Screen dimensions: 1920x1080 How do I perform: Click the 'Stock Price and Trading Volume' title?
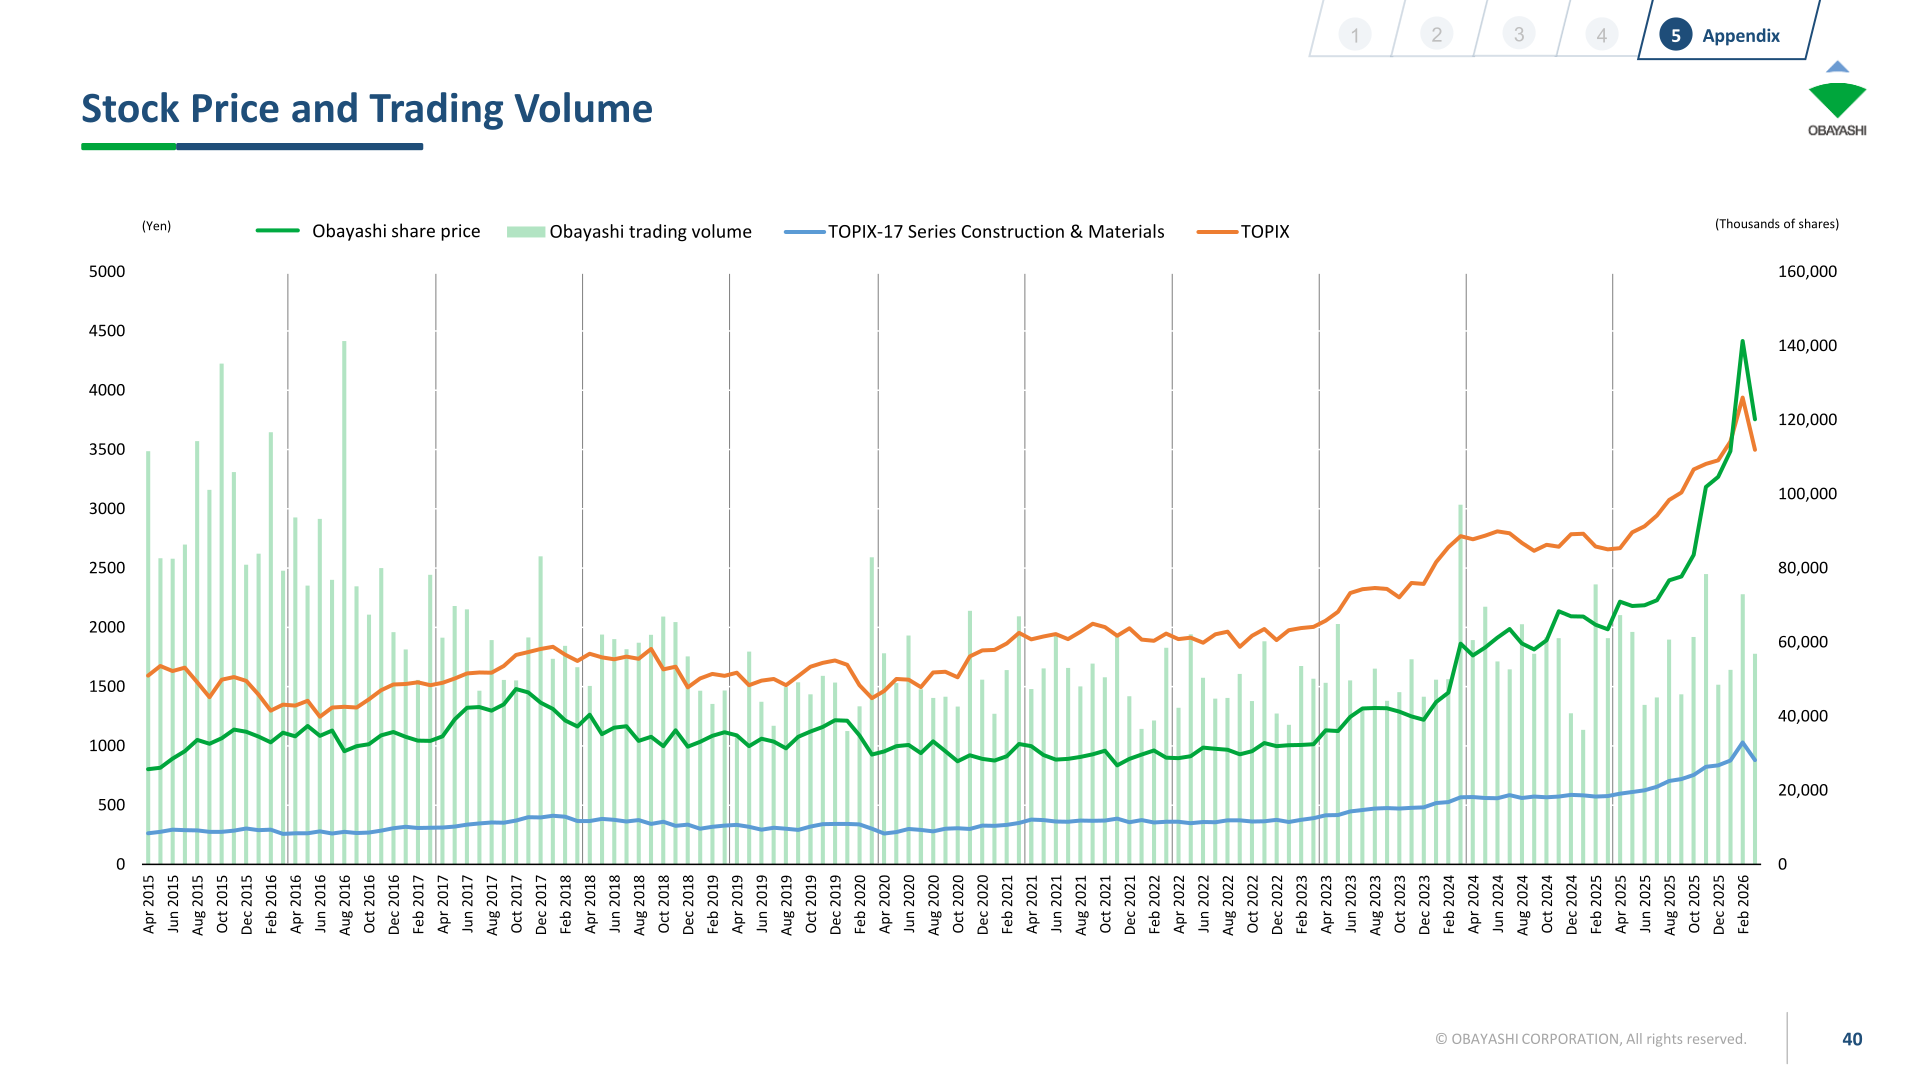point(367,108)
